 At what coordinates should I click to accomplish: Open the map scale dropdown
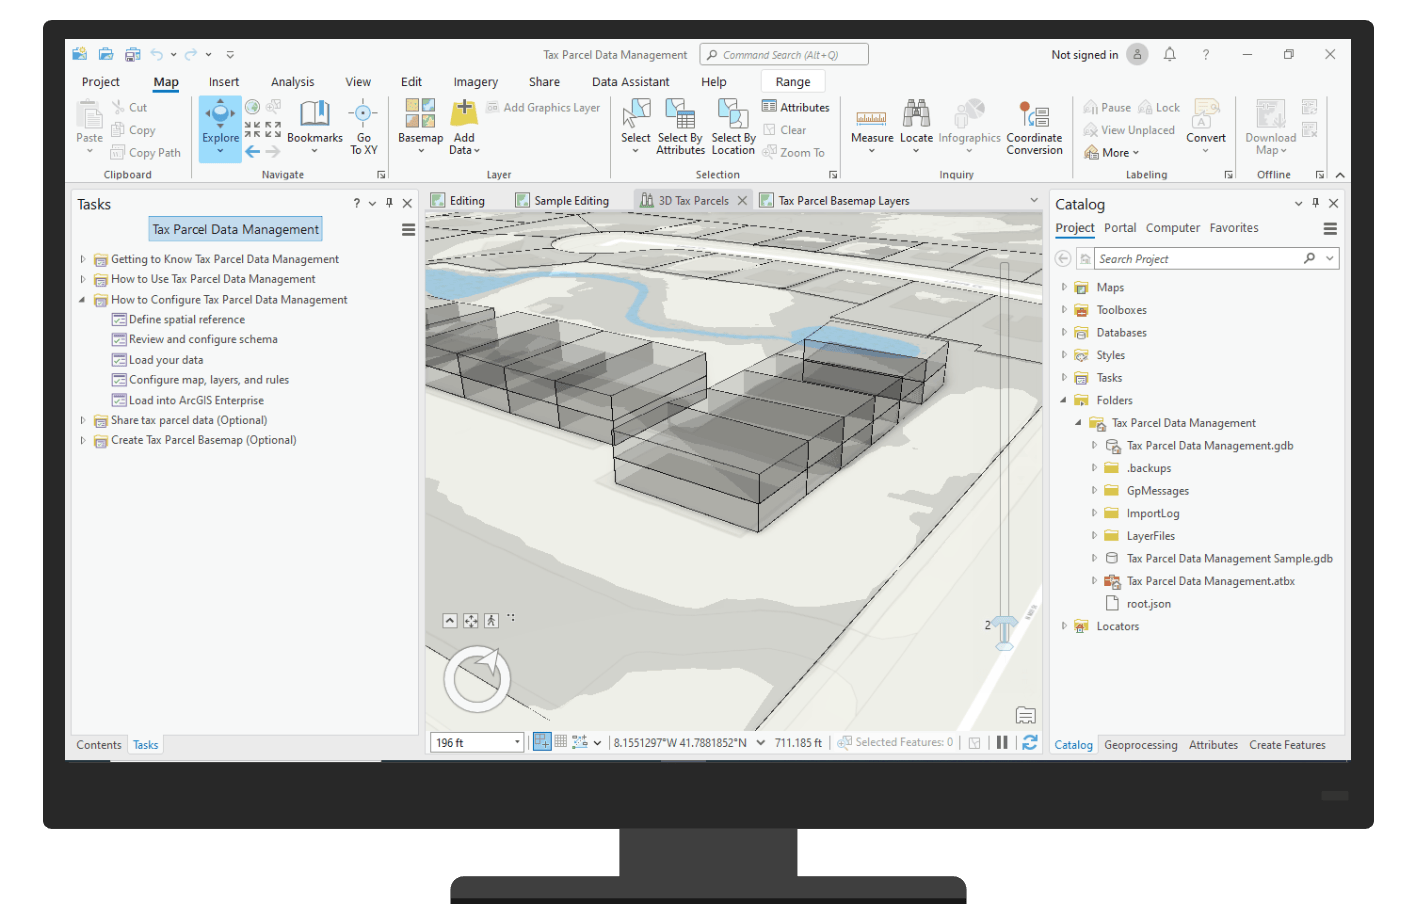point(515,741)
